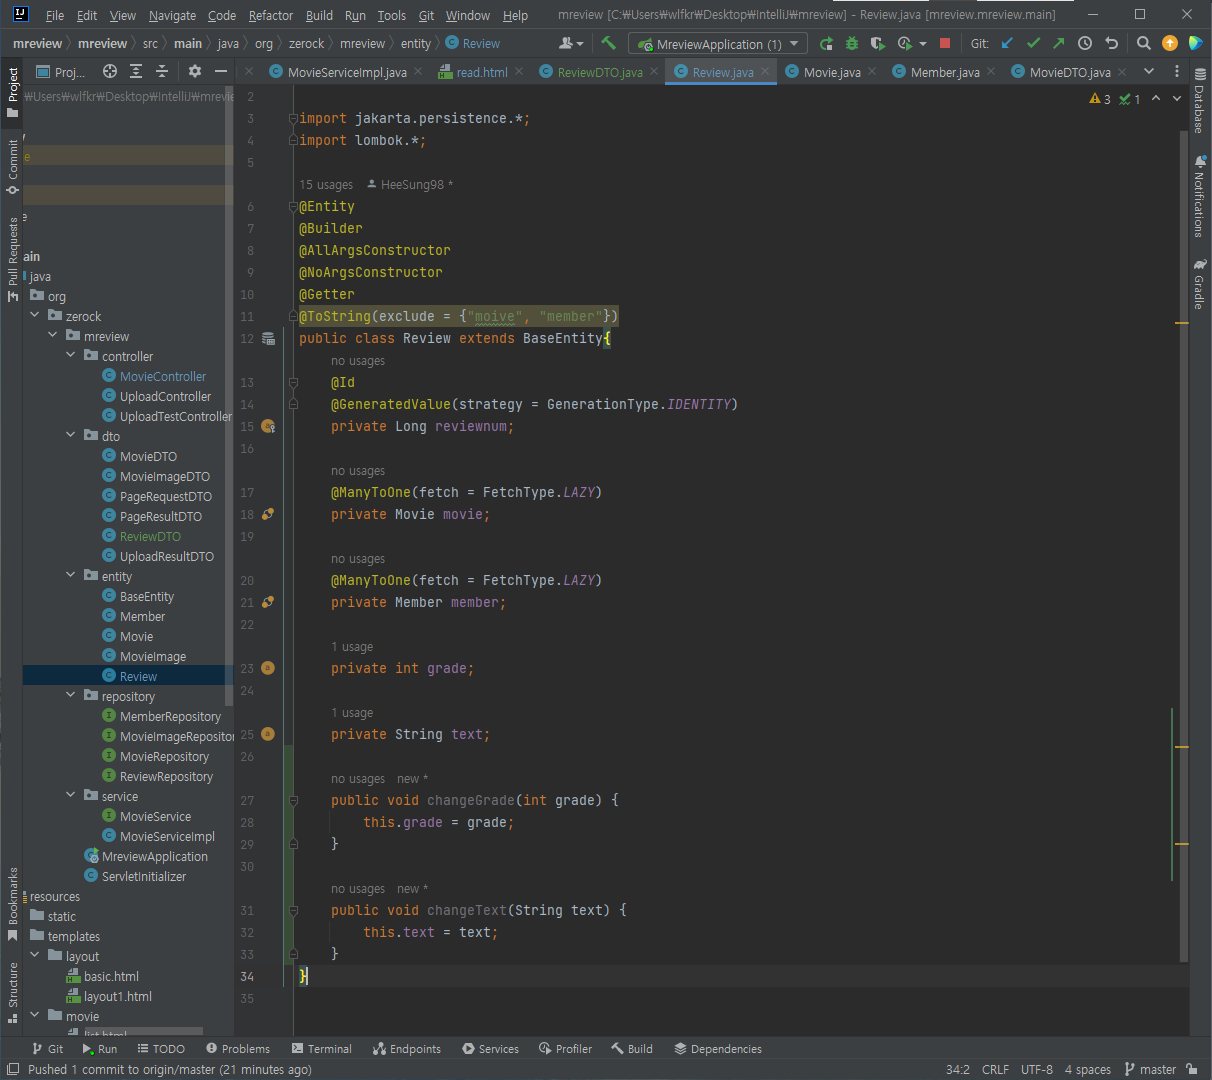The height and width of the screenshot is (1080, 1212).
Task: Rollback changes with the undo arrow icon
Action: [x=1111, y=43]
